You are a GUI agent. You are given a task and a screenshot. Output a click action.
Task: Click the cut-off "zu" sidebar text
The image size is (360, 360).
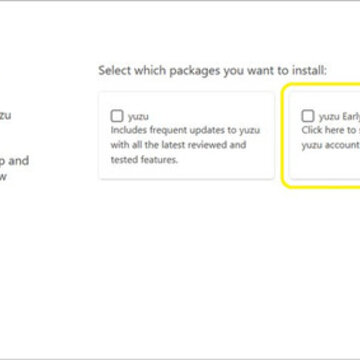pyautogui.click(x=5, y=115)
